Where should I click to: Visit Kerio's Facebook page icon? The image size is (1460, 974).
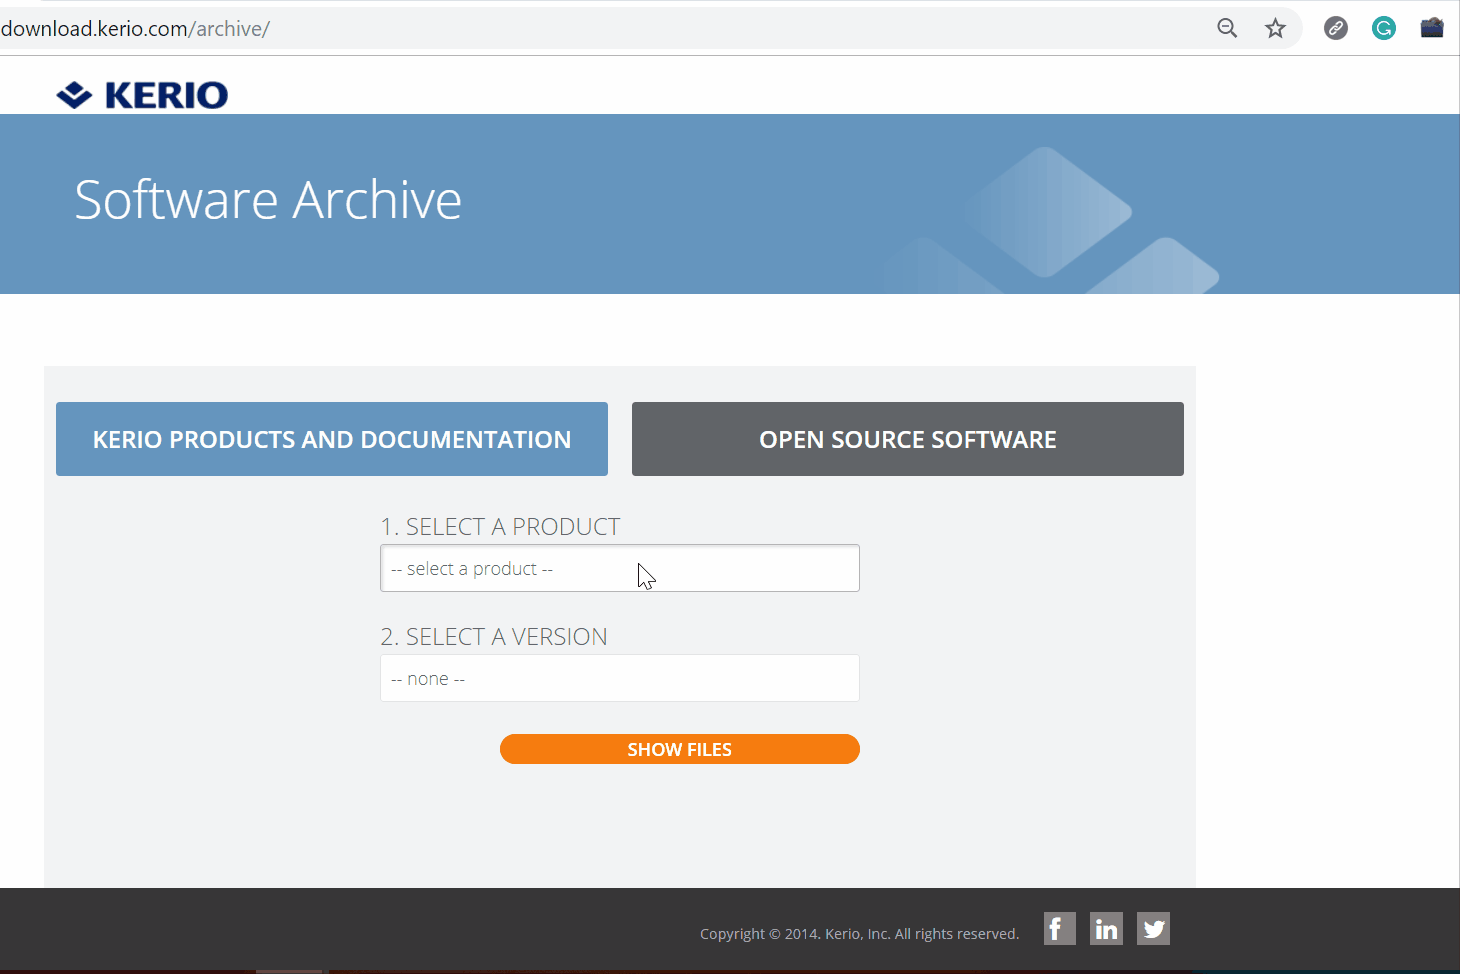pos(1060,929)
